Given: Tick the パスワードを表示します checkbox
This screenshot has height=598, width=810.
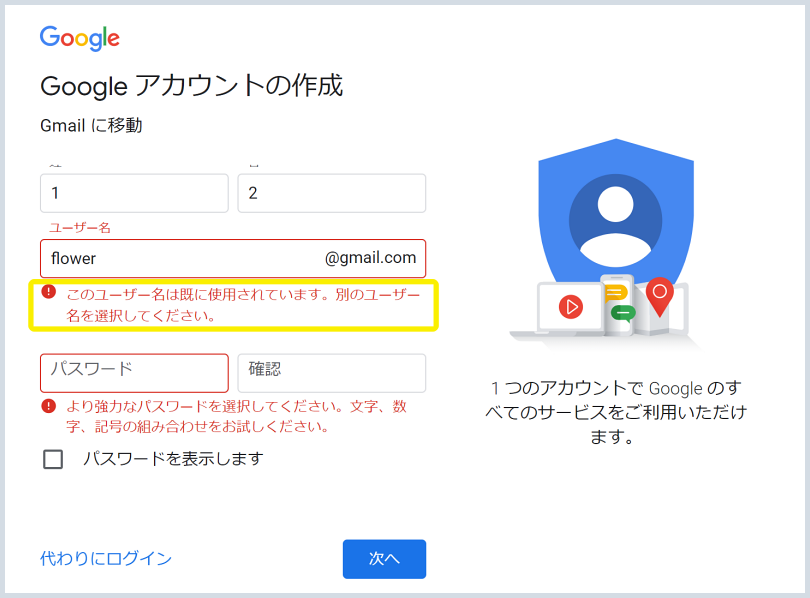Looking at the screenshot, I should coord(53,459).
